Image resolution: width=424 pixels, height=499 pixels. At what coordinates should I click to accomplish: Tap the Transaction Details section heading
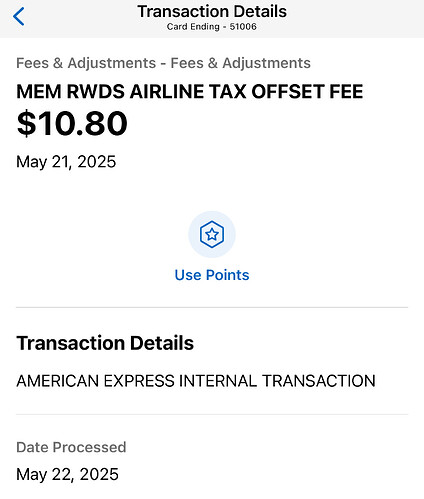(105, 343)
